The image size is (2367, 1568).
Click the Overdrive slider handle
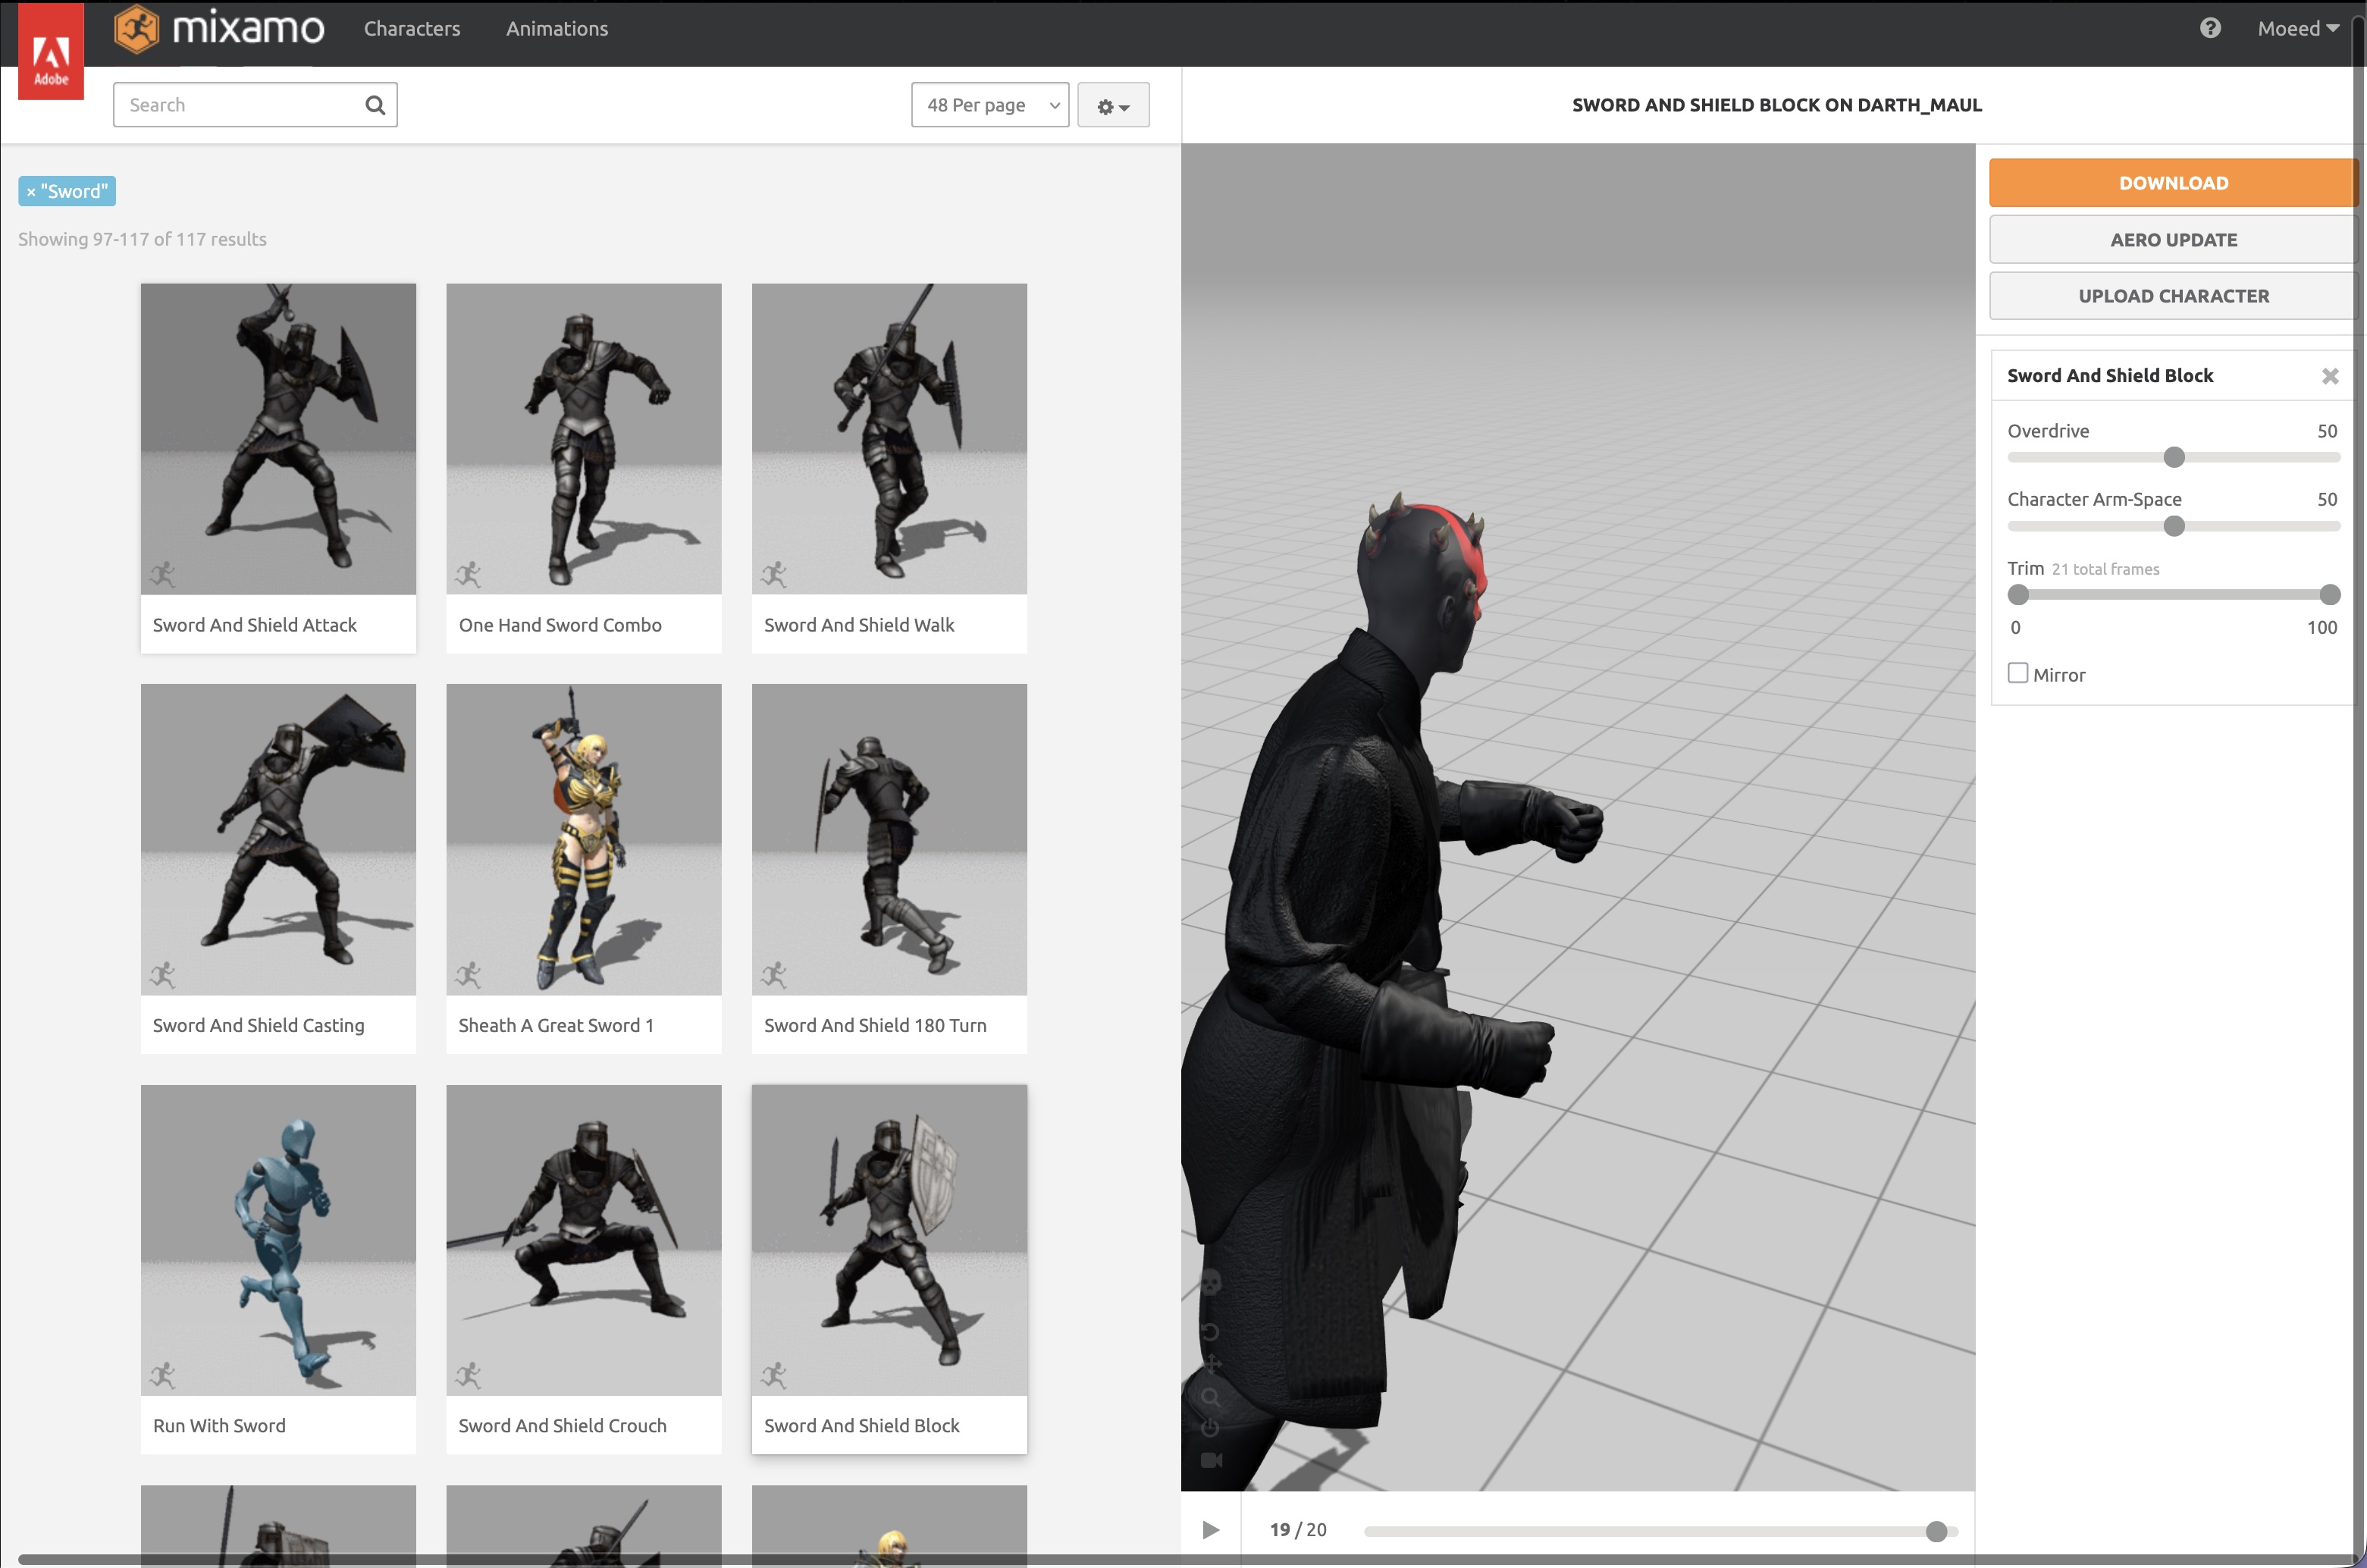pyautogui.click(x=2174, y=458)
